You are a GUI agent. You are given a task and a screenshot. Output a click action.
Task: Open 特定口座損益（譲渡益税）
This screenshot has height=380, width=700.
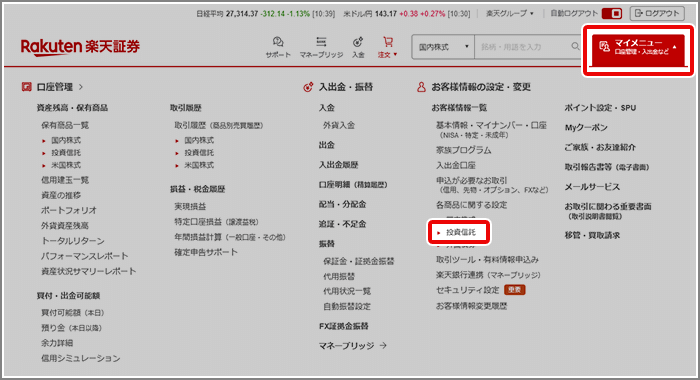coord(217,221)
